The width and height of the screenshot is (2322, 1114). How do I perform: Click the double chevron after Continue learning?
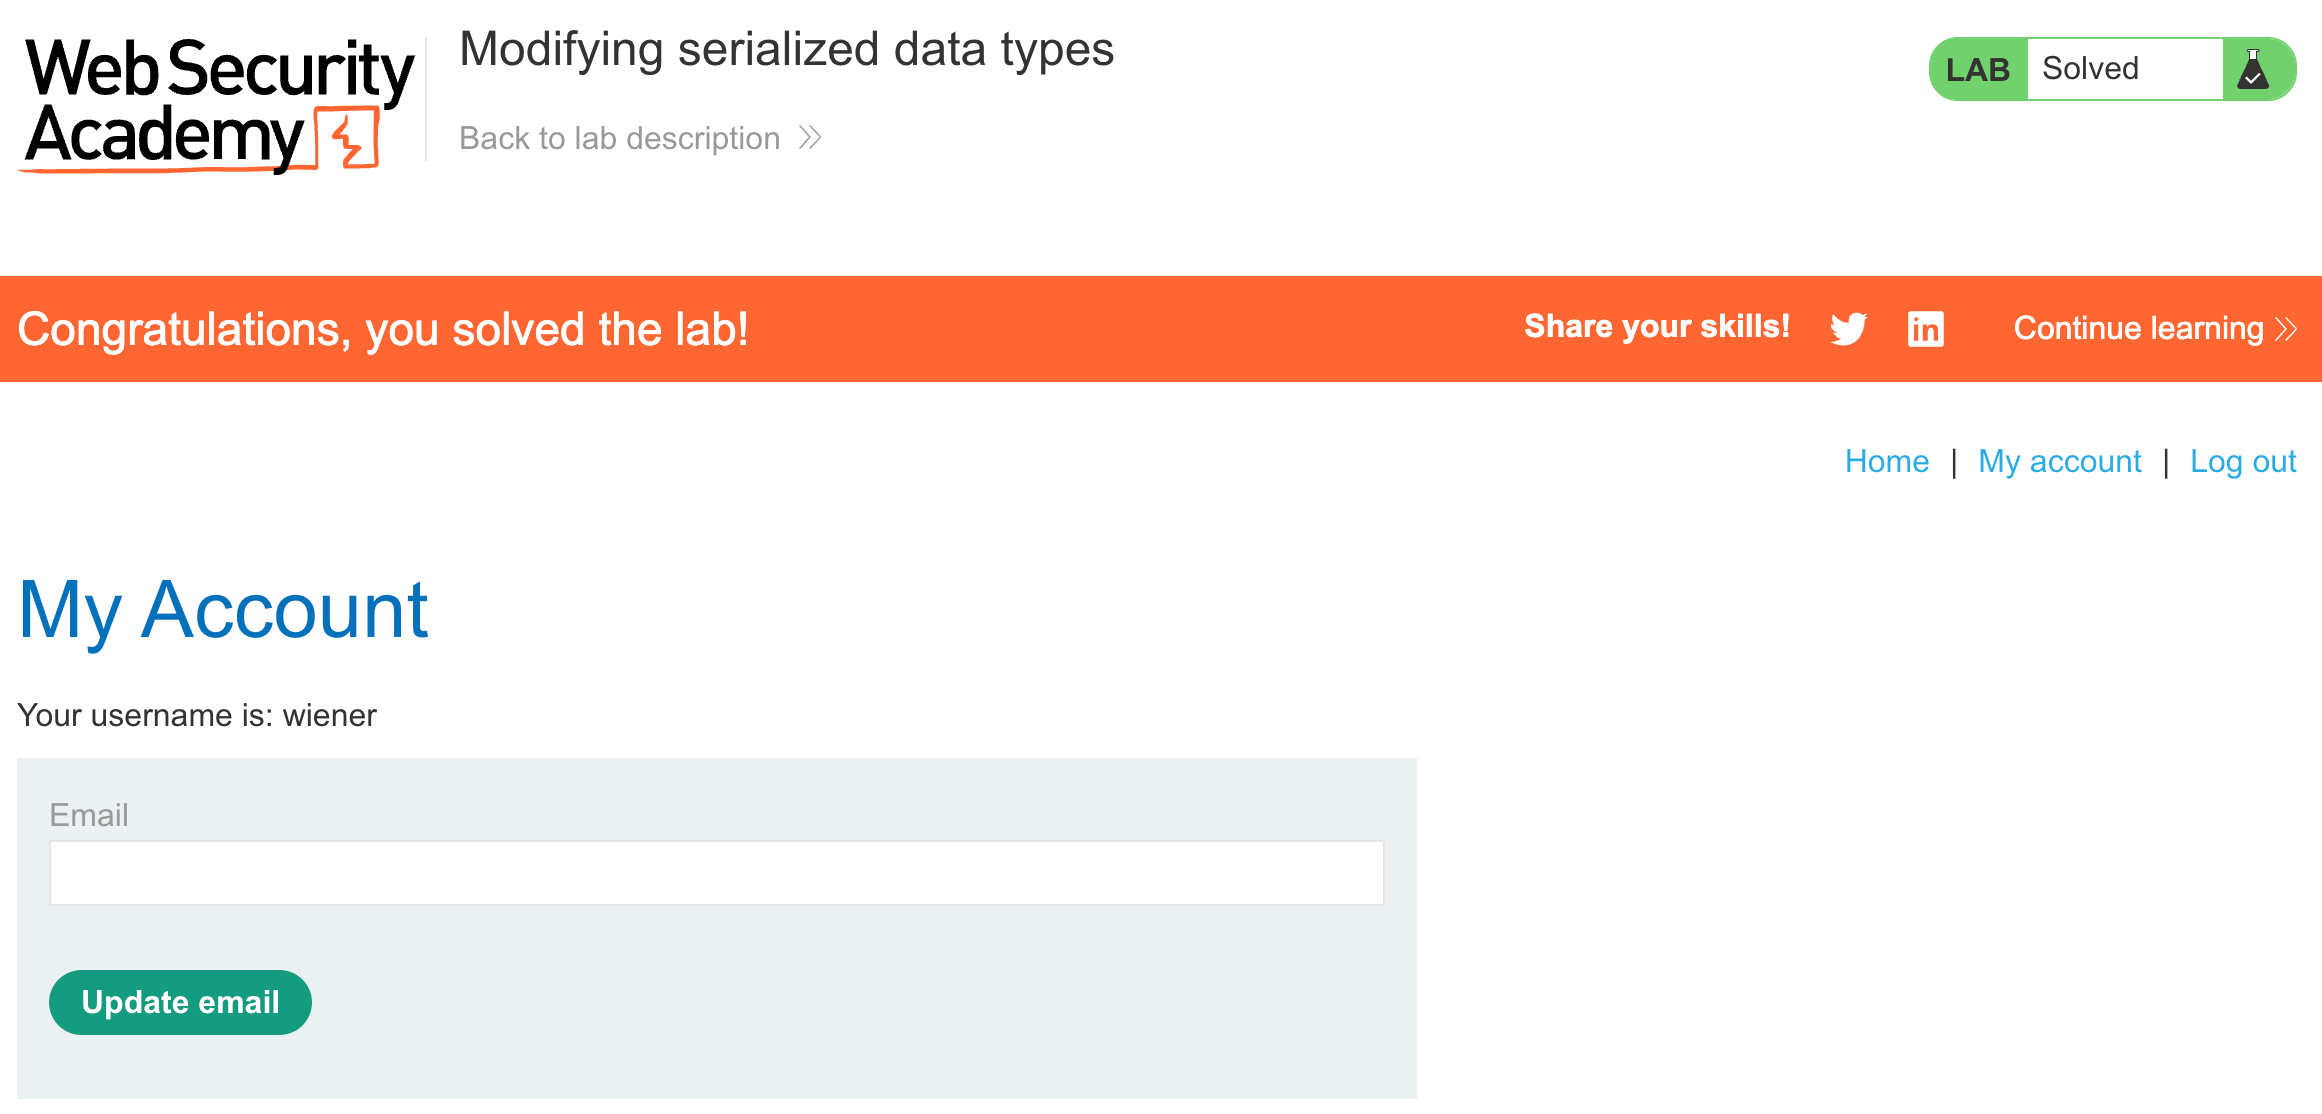(x=2286, y=329)
